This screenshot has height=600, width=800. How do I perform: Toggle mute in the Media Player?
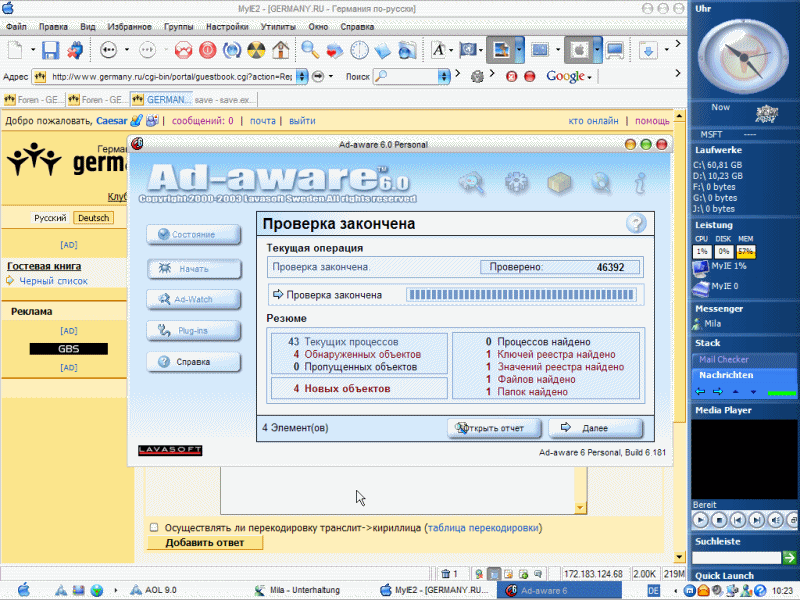point(776,520)
